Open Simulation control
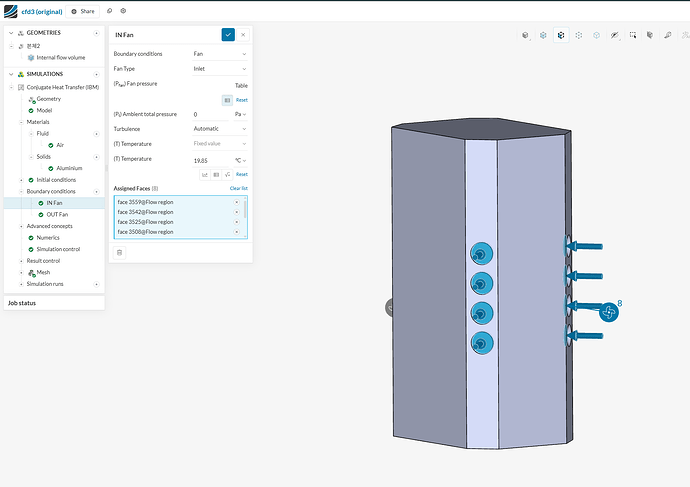Screen dimensions: 690x487 tap(58, 249)
